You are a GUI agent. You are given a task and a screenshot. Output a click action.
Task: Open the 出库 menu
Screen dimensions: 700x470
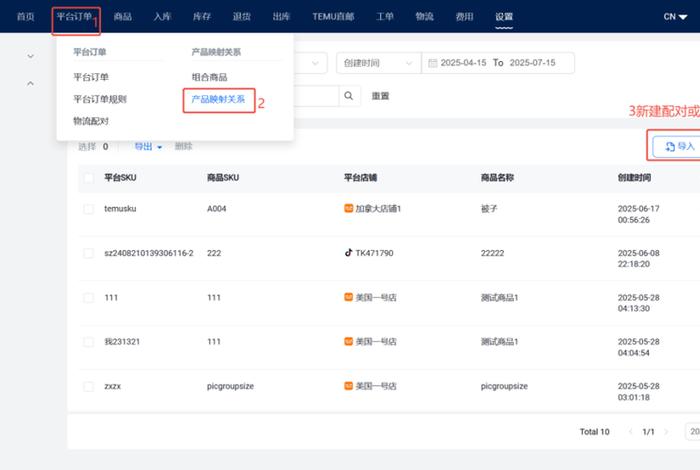point(281,17)
